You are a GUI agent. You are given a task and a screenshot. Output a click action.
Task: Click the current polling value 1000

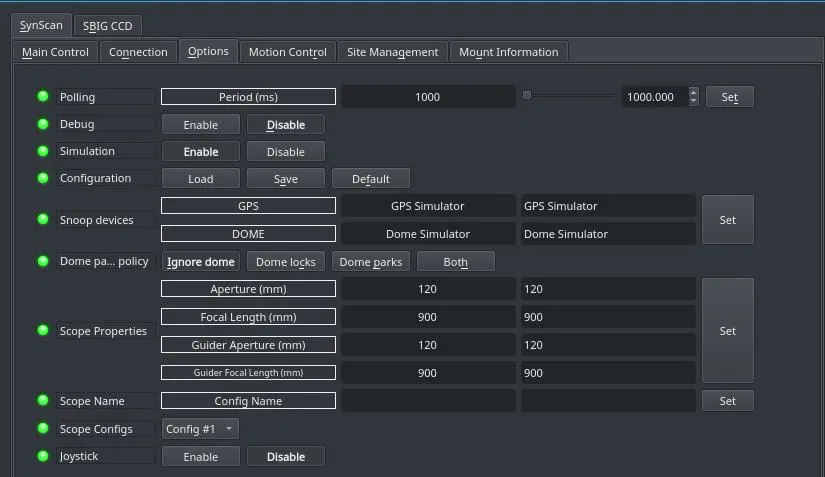point(428,97)
